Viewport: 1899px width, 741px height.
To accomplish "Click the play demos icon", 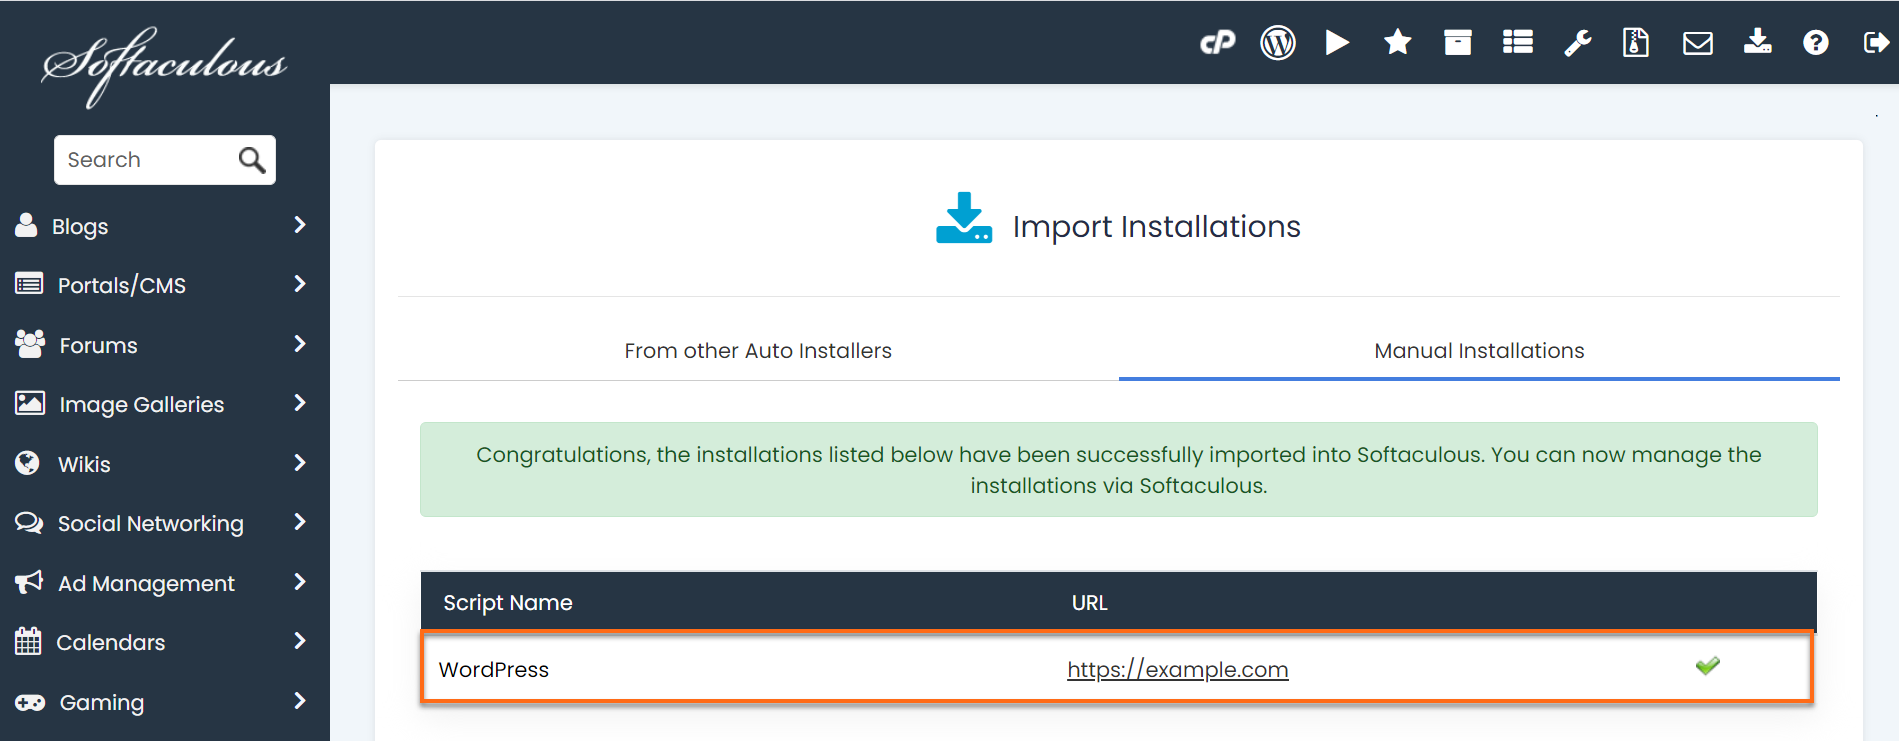I will click(x=1337, y=43).
